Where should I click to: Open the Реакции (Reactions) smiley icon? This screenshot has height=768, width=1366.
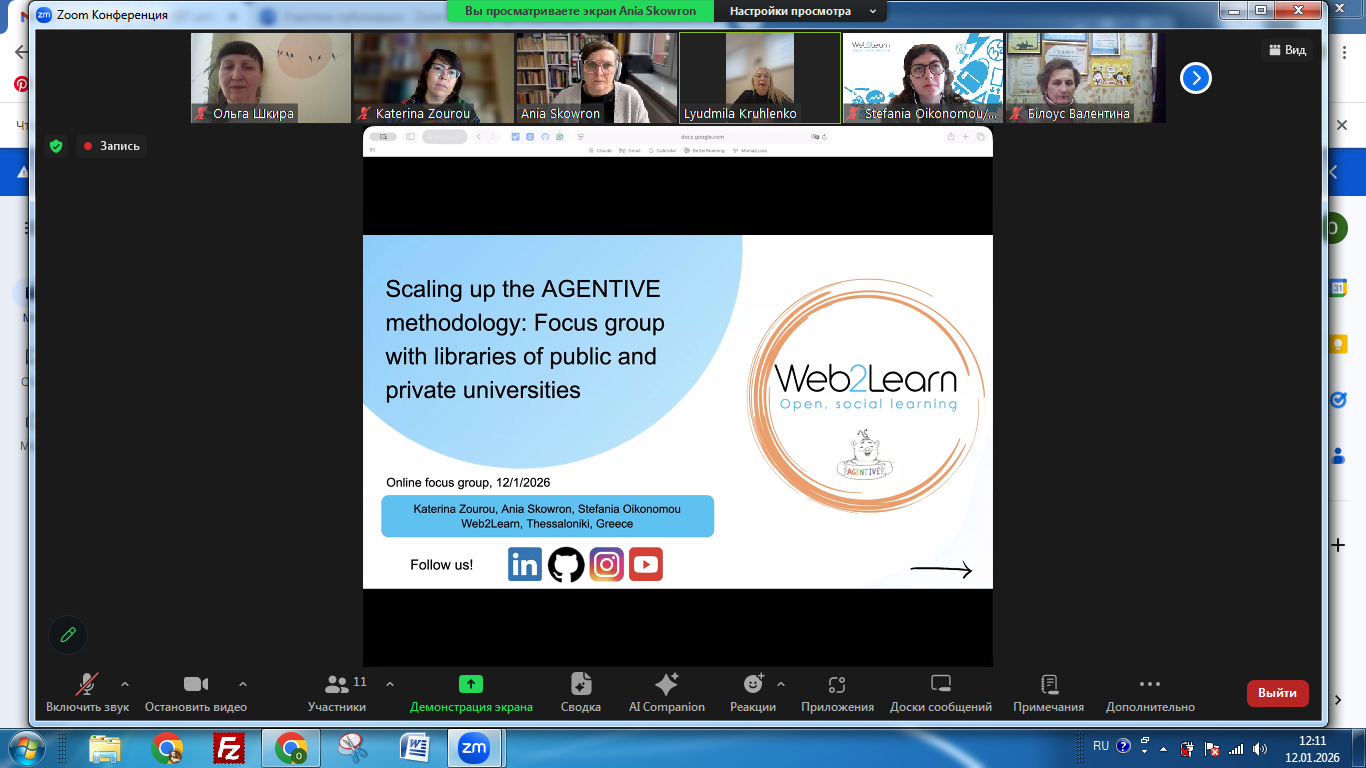(753, 685)
